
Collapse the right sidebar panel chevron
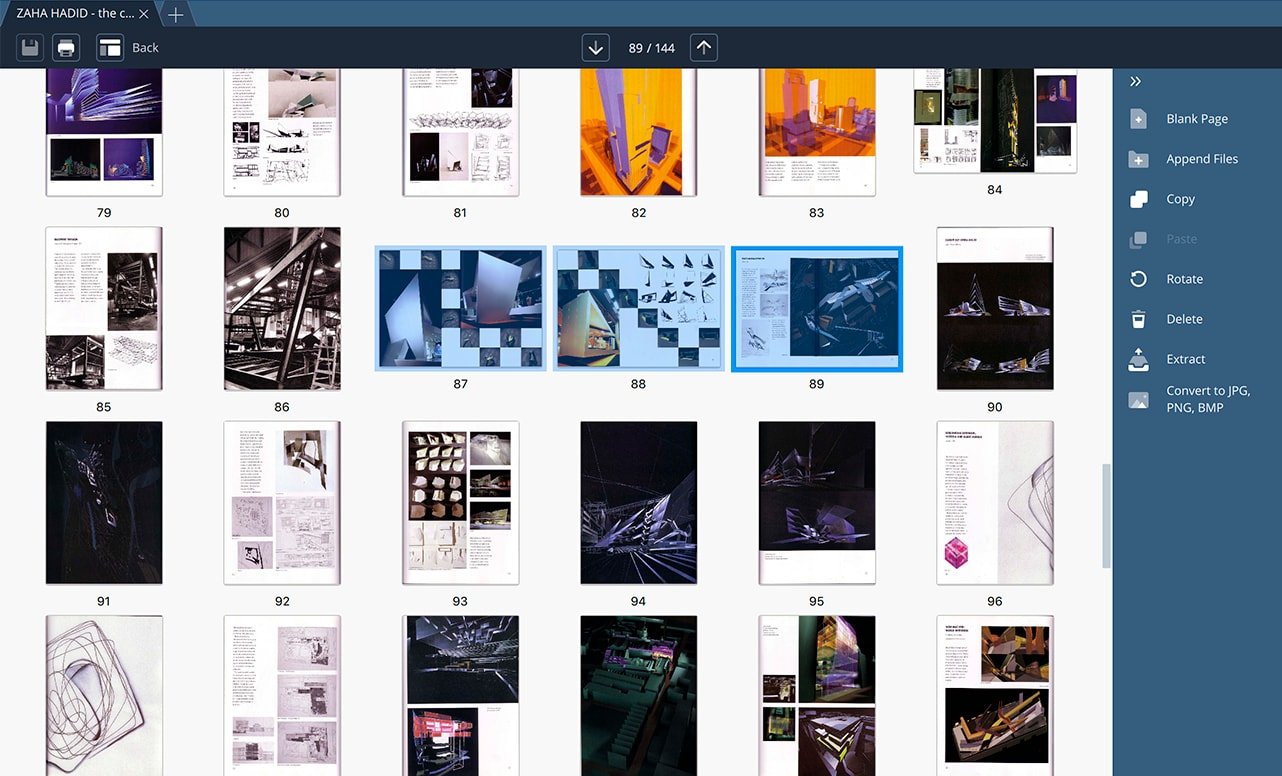pos(1135,81)
